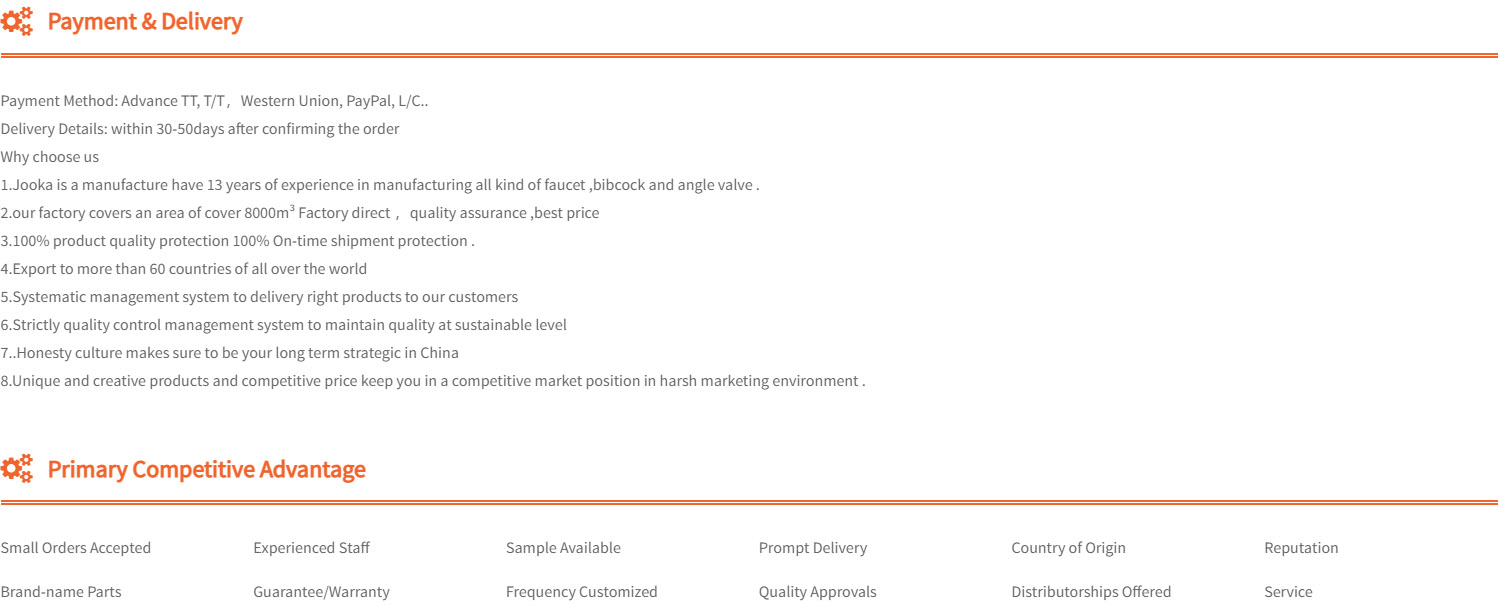
Task: Click the Quality Approvals item
Action: coord(818,592)
